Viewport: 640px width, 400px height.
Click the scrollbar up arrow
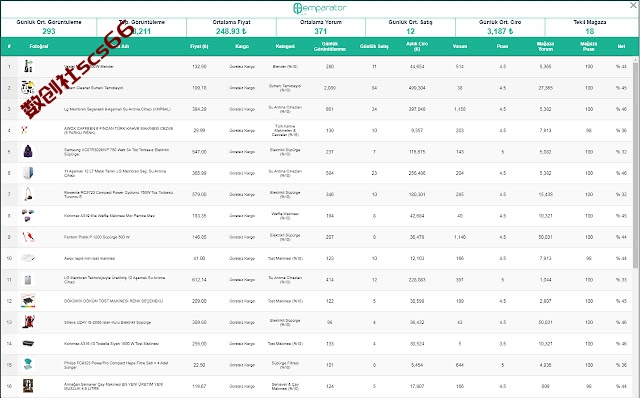[636, 60]
